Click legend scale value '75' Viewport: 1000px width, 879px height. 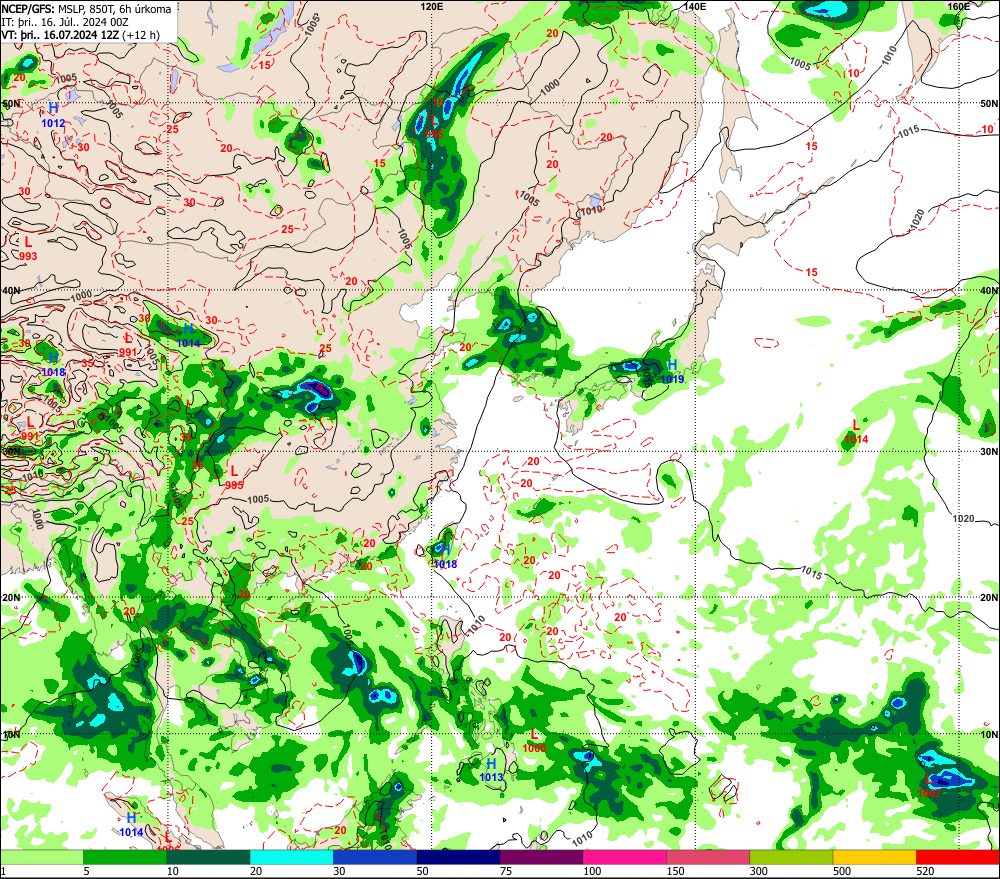tap(506, 871)
